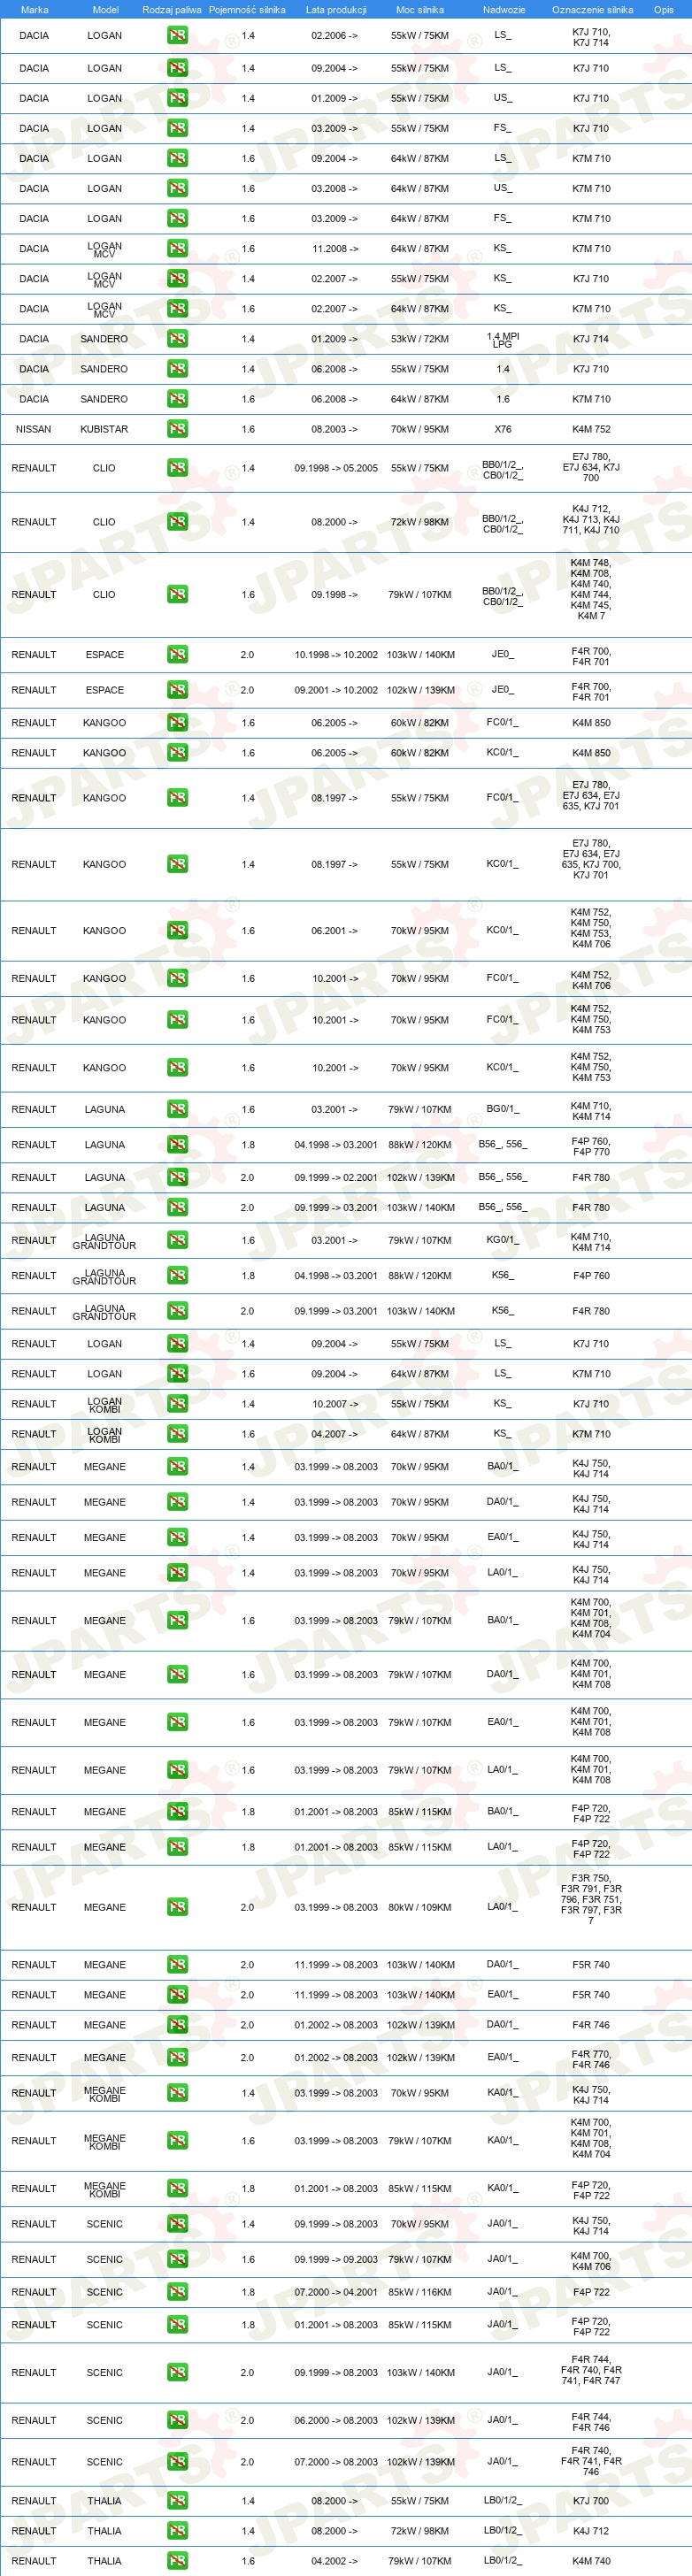Image resolution: width=692 pixels, height=2576 pixels.
Task: Click the Nadwozie column header
Action: (504, 10)
